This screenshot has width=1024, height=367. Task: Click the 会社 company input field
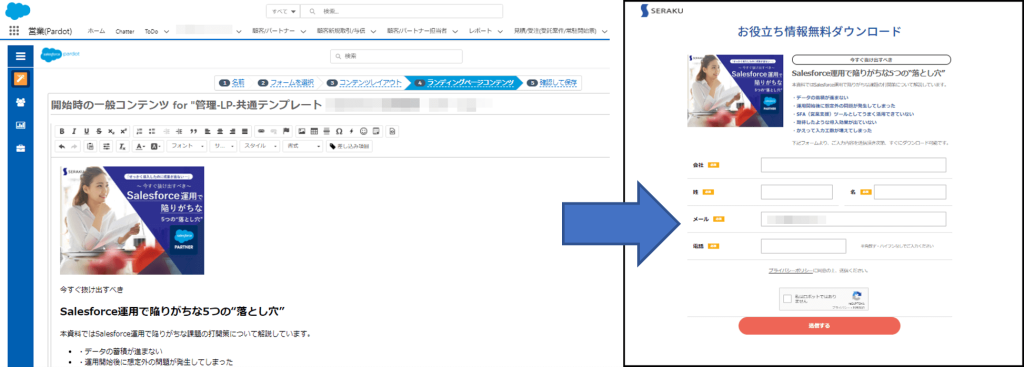853,165
